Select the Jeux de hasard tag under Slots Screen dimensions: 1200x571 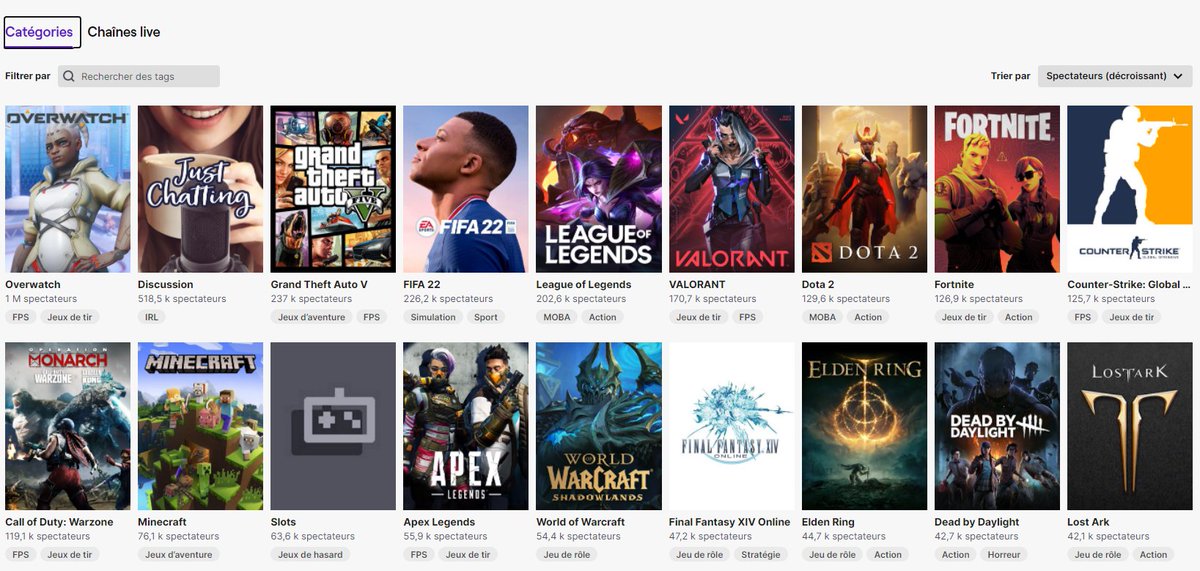click(x=310, y=554)
